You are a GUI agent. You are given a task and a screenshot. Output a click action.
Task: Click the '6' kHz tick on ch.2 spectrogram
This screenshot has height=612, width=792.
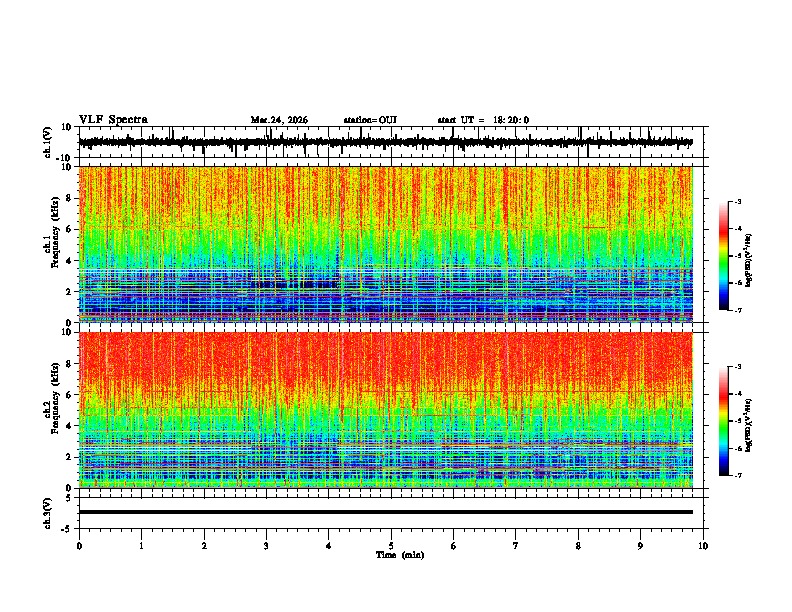coord(70,394)
